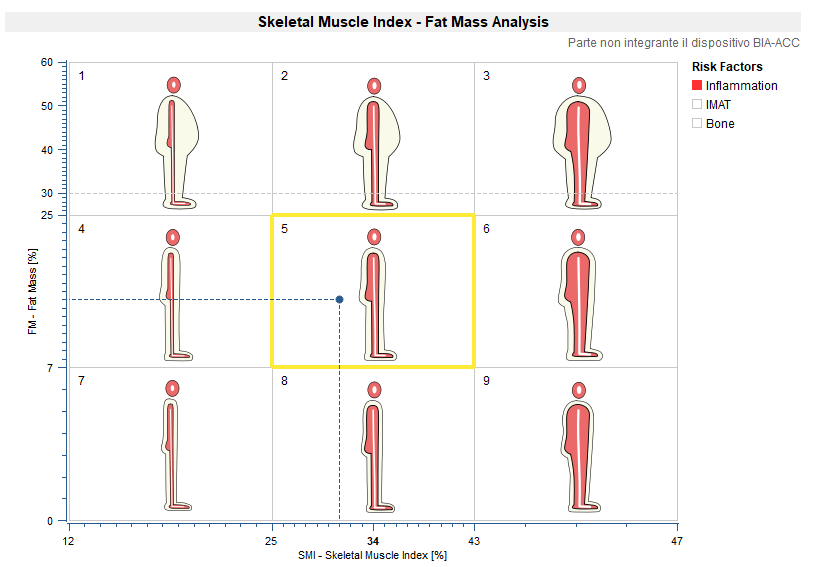Click the Skeletal Muscle Index - Fat Mass Analysis title
This screenshot has width=830, height=567.
pos(403,22)
